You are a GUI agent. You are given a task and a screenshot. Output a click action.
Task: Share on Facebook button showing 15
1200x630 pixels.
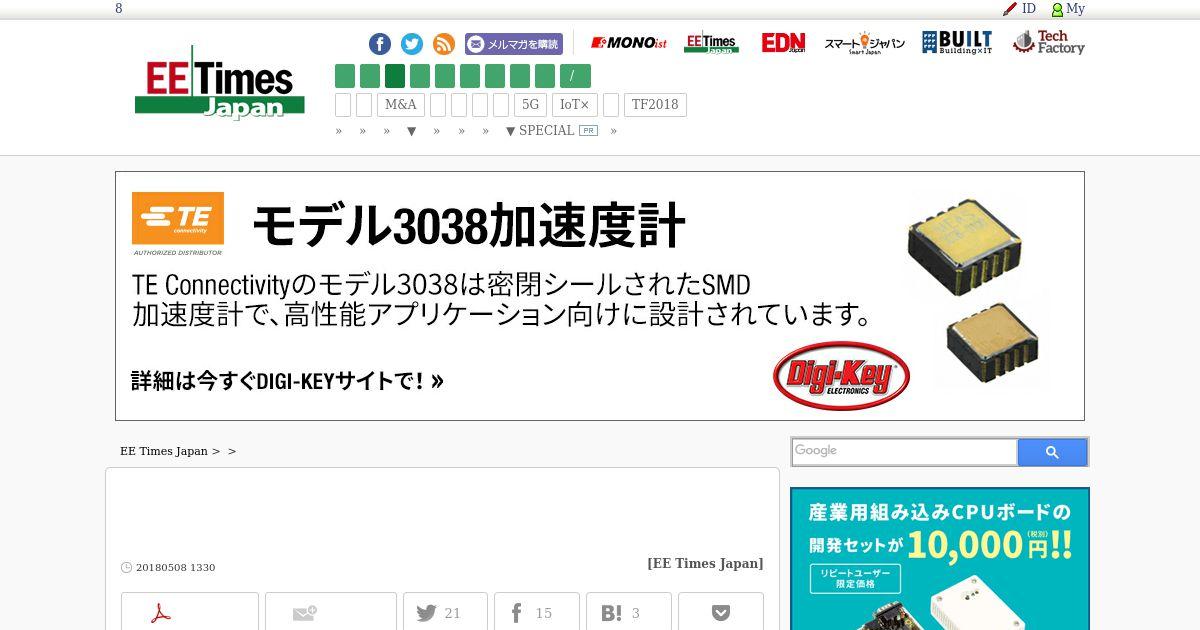click(537, 612)
